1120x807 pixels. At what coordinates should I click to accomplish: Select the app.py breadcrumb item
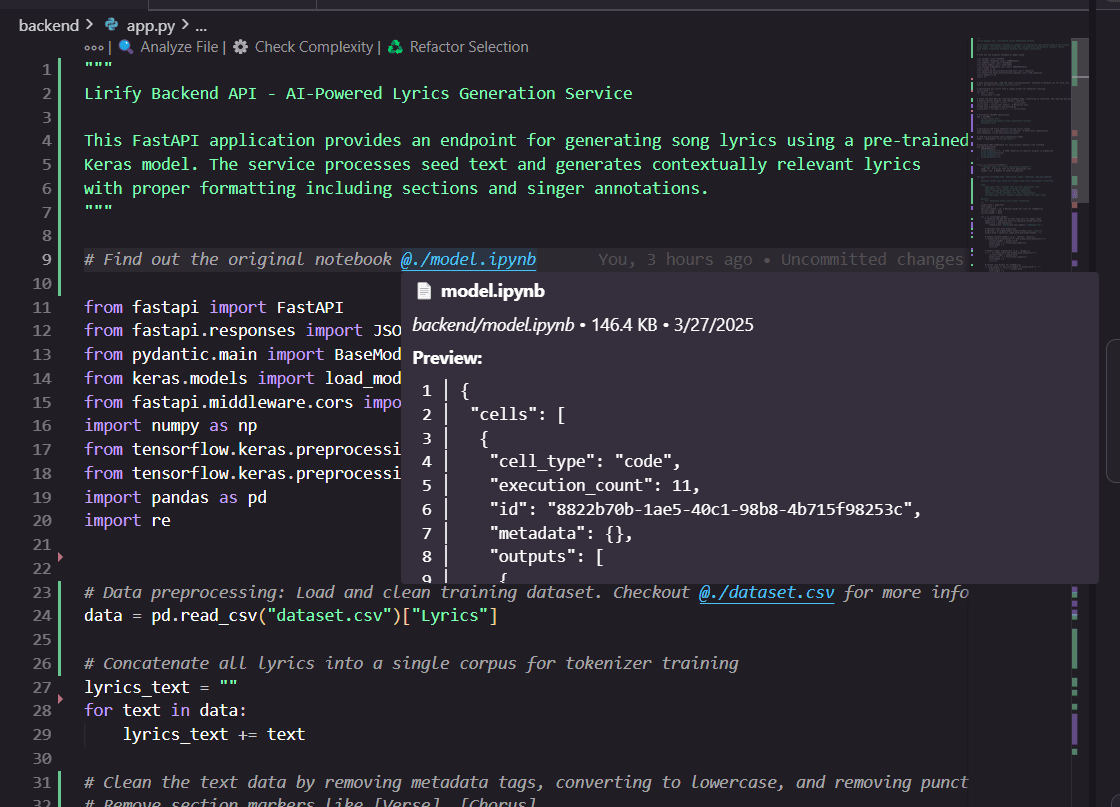[x=152, y=25]
